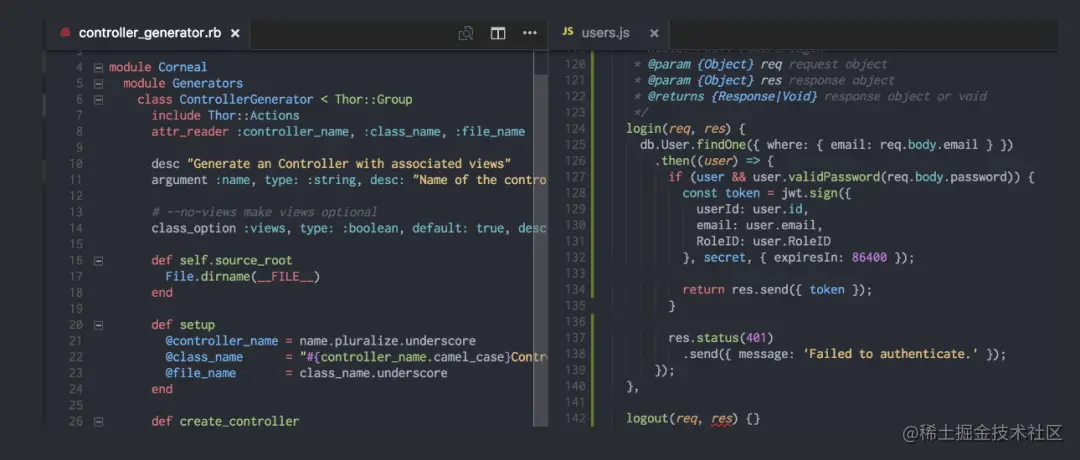Screen dimensions: 1080x460
Task: Click 'argument :name, type: :string' line
Action: [349, 180]
